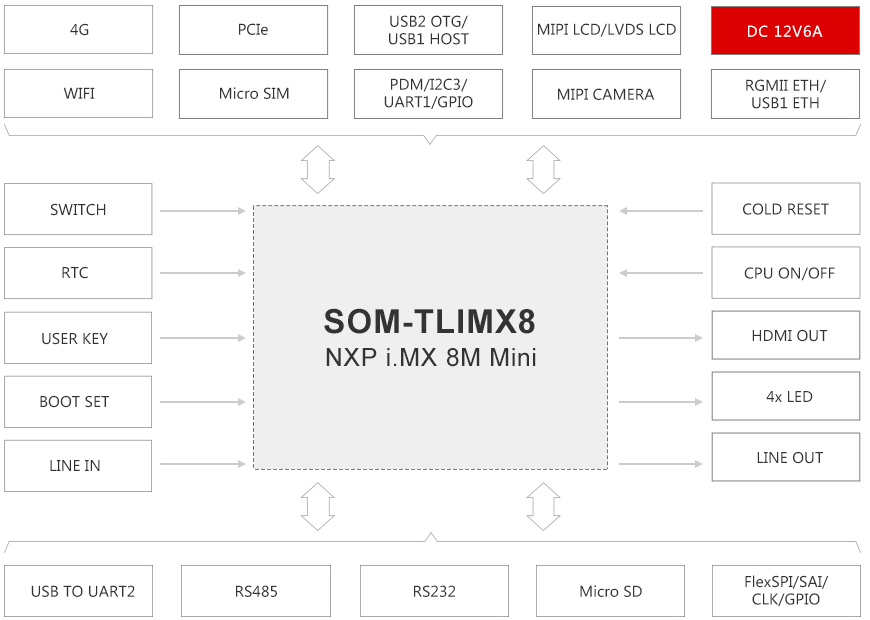Click the red DC 12V6A block
This screenshot has width=870, height=620.
[x=785, y=30]
